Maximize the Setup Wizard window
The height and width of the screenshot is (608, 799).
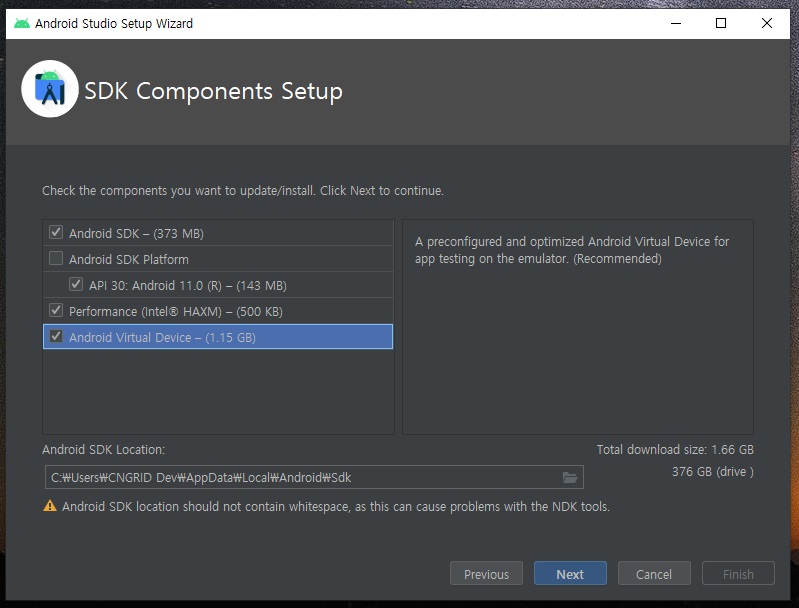tap(721, 23)
